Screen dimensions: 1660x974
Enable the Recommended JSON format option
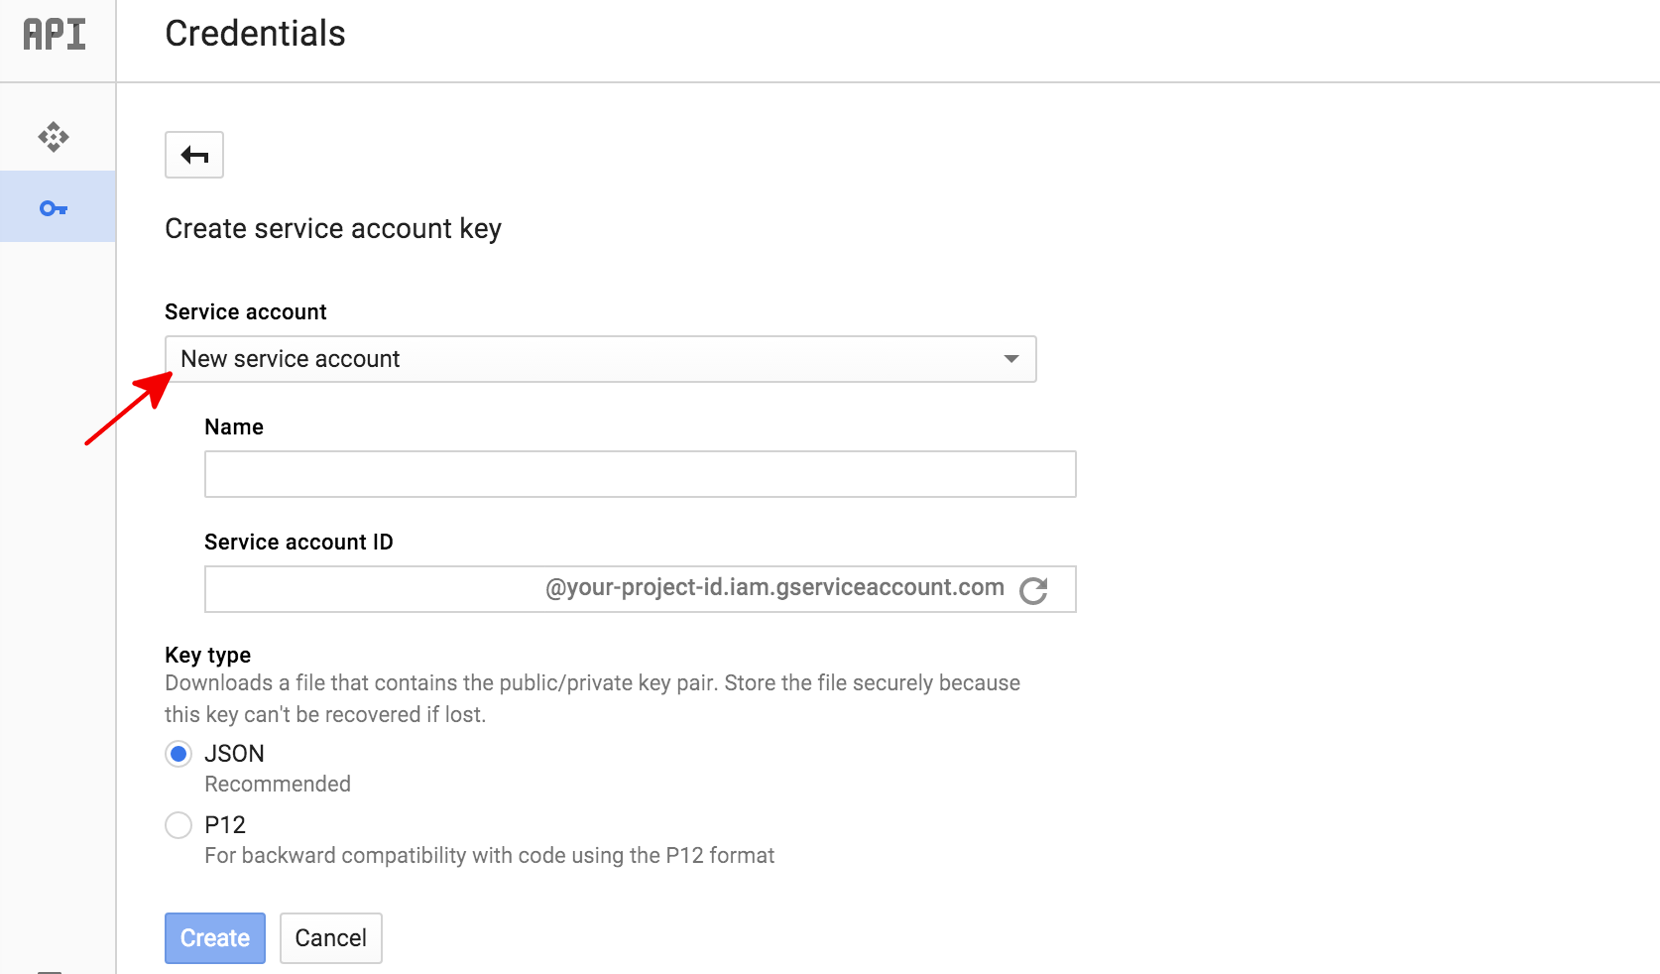178,753
